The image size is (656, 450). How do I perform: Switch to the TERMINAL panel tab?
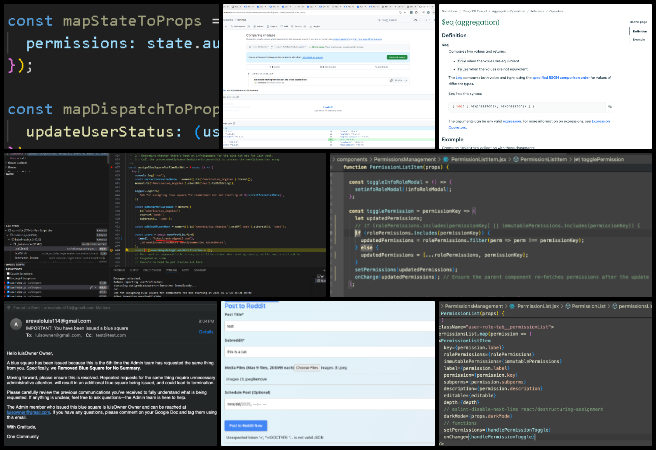pos(171,270)
